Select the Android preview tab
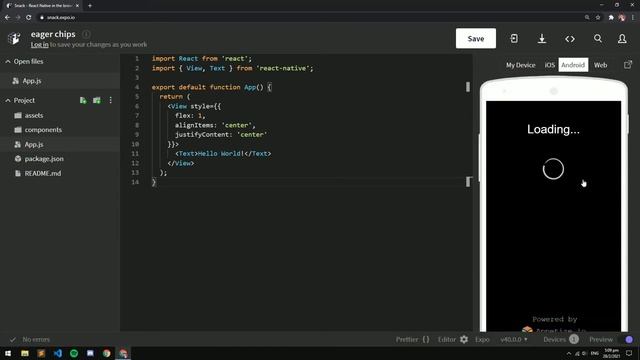The width and height of the screenshot is (640, 360). [573, 65]
